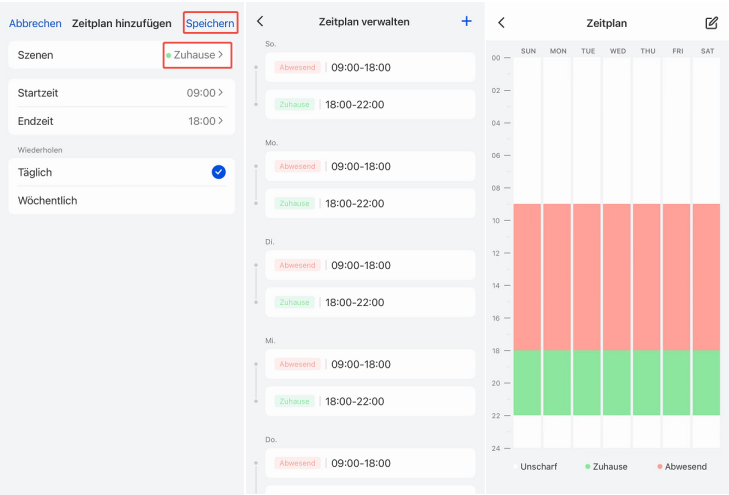Open the Szenen Zuhause selector
This screenshot has width=729, height=495.
197,55
